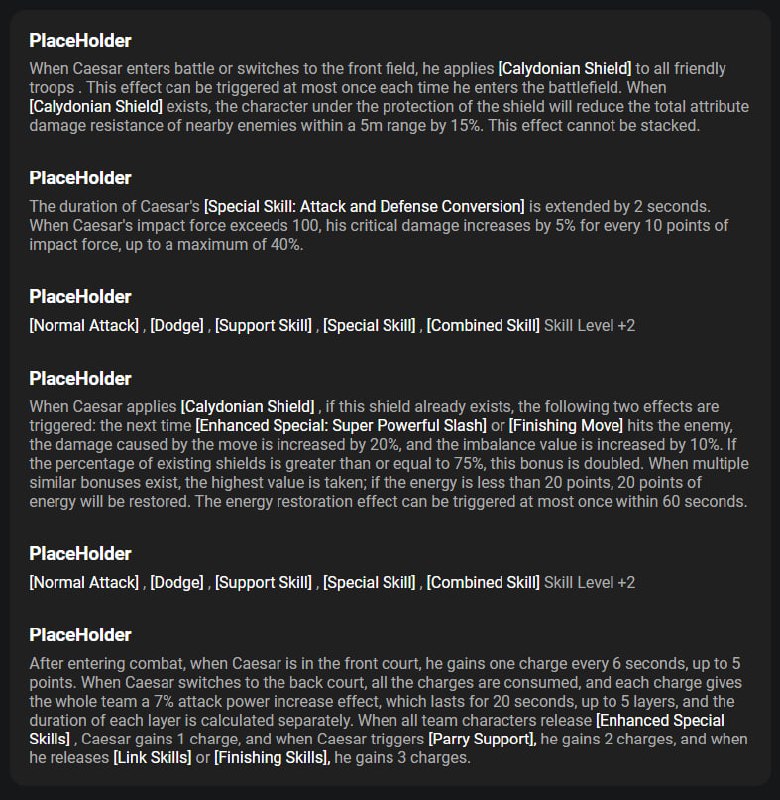
Task: Click [Support Skill] in the upper skill-level row
Action: (263, 325)
